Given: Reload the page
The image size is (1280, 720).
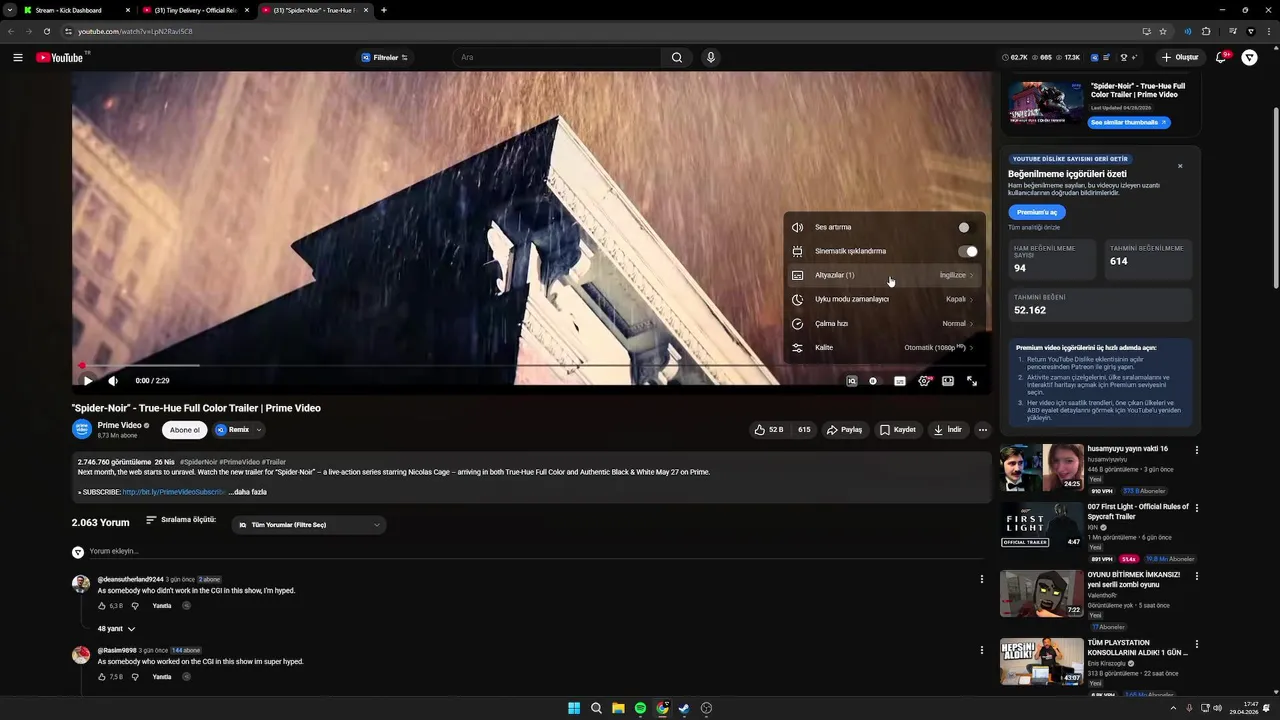Looking at the screenshot, I should (46, 31).
